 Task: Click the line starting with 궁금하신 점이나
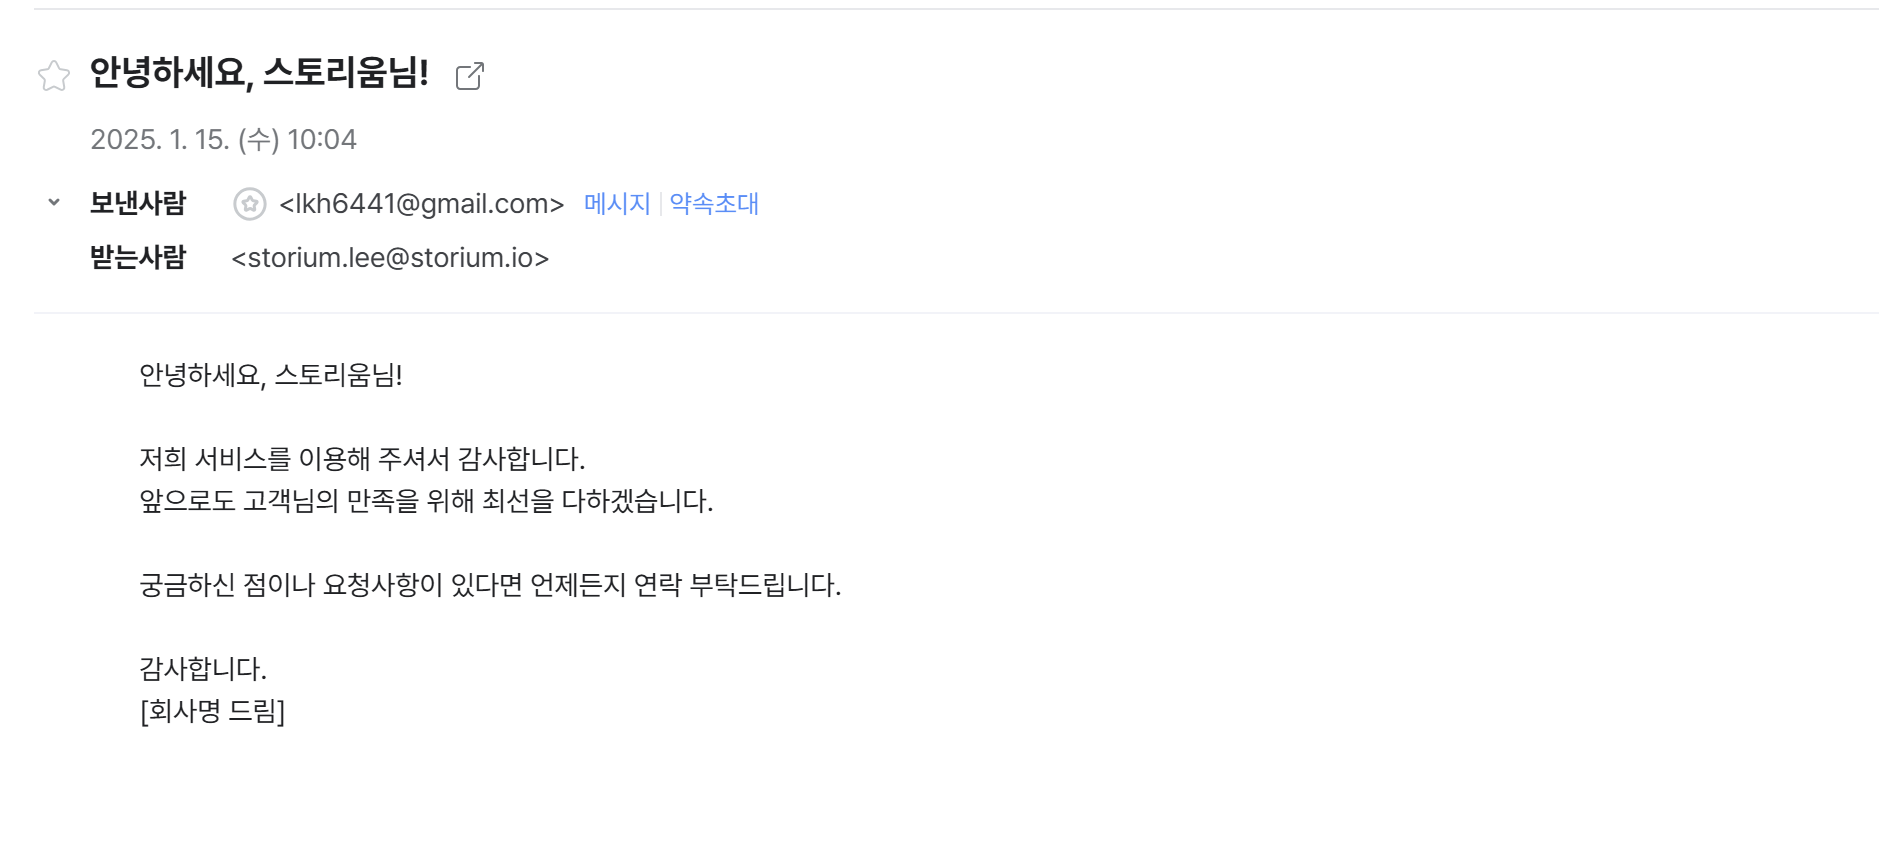tap(490, 585)
